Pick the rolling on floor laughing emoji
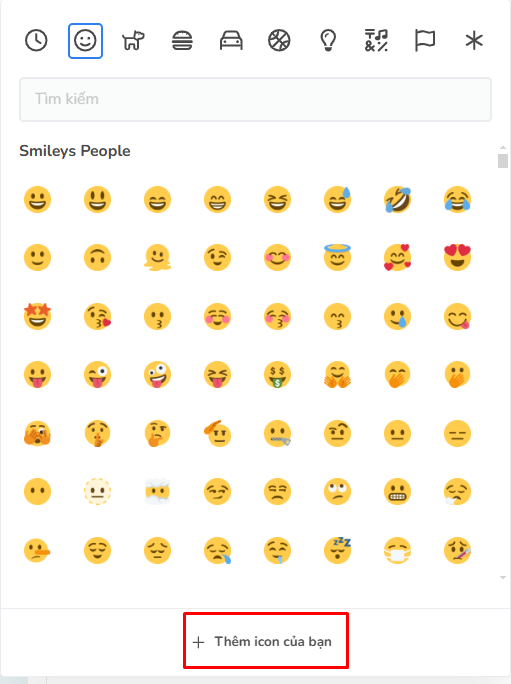Screen dimensions: 511x684 coord(398,199)
